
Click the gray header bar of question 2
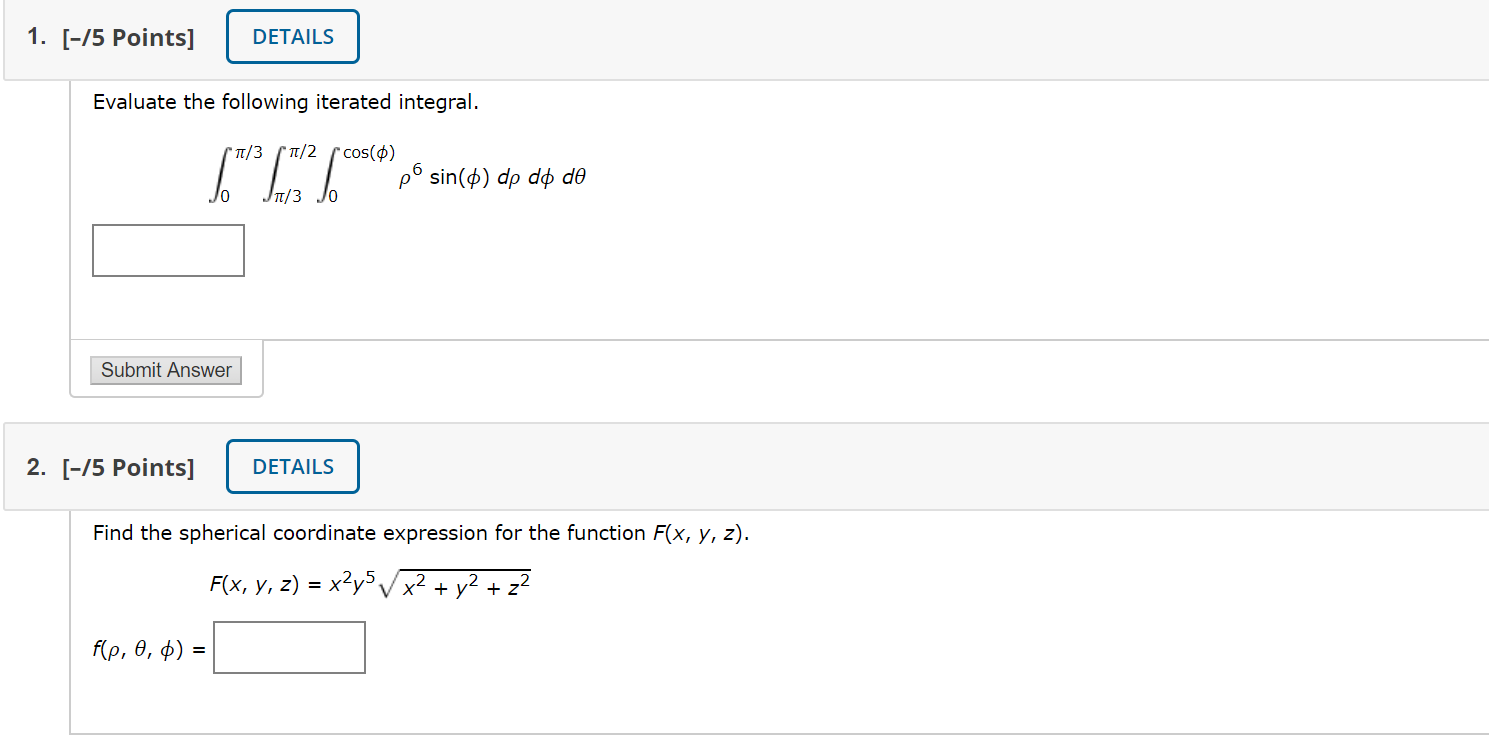click(744, 467)
